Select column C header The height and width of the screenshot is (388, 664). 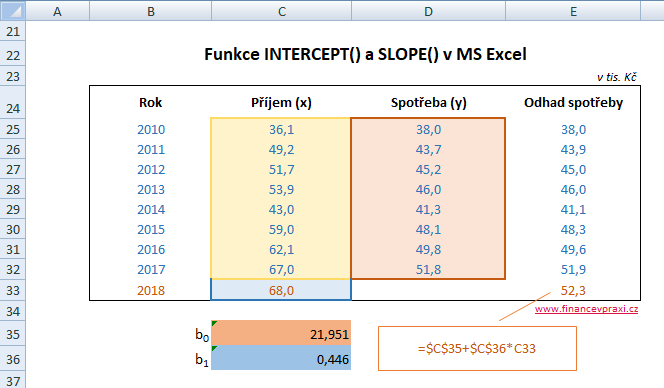pyautogui.click(x=281, y=11)
